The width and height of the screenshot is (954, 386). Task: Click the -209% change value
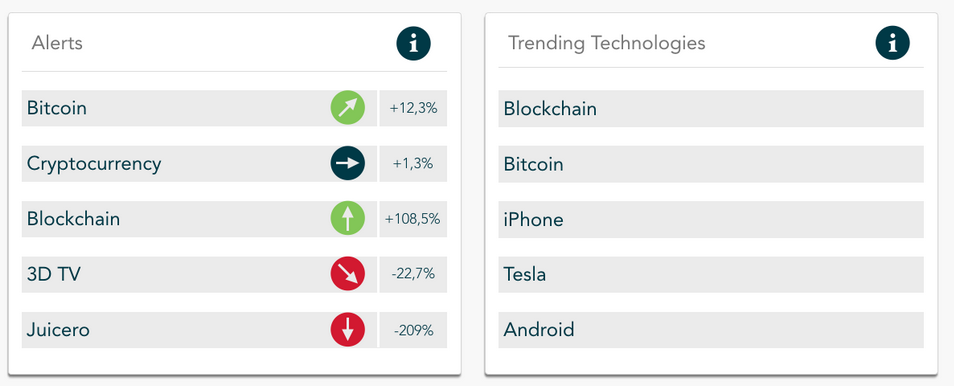tap(413, 330)
